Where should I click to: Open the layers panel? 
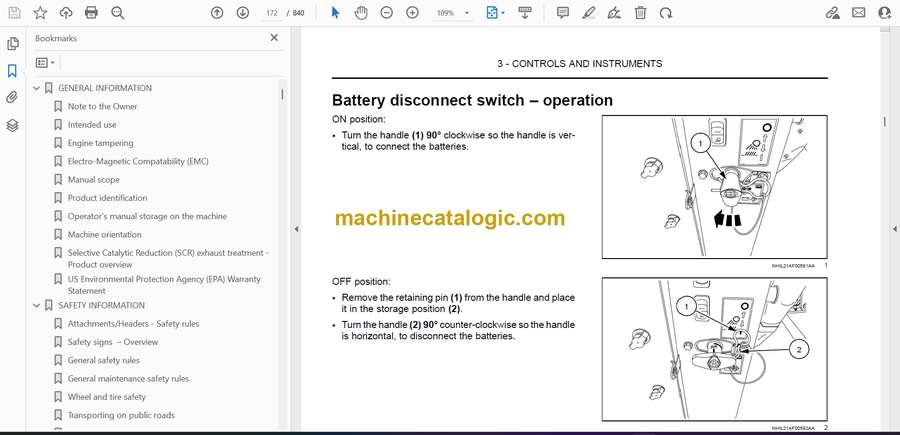click(x=12, y=126)
